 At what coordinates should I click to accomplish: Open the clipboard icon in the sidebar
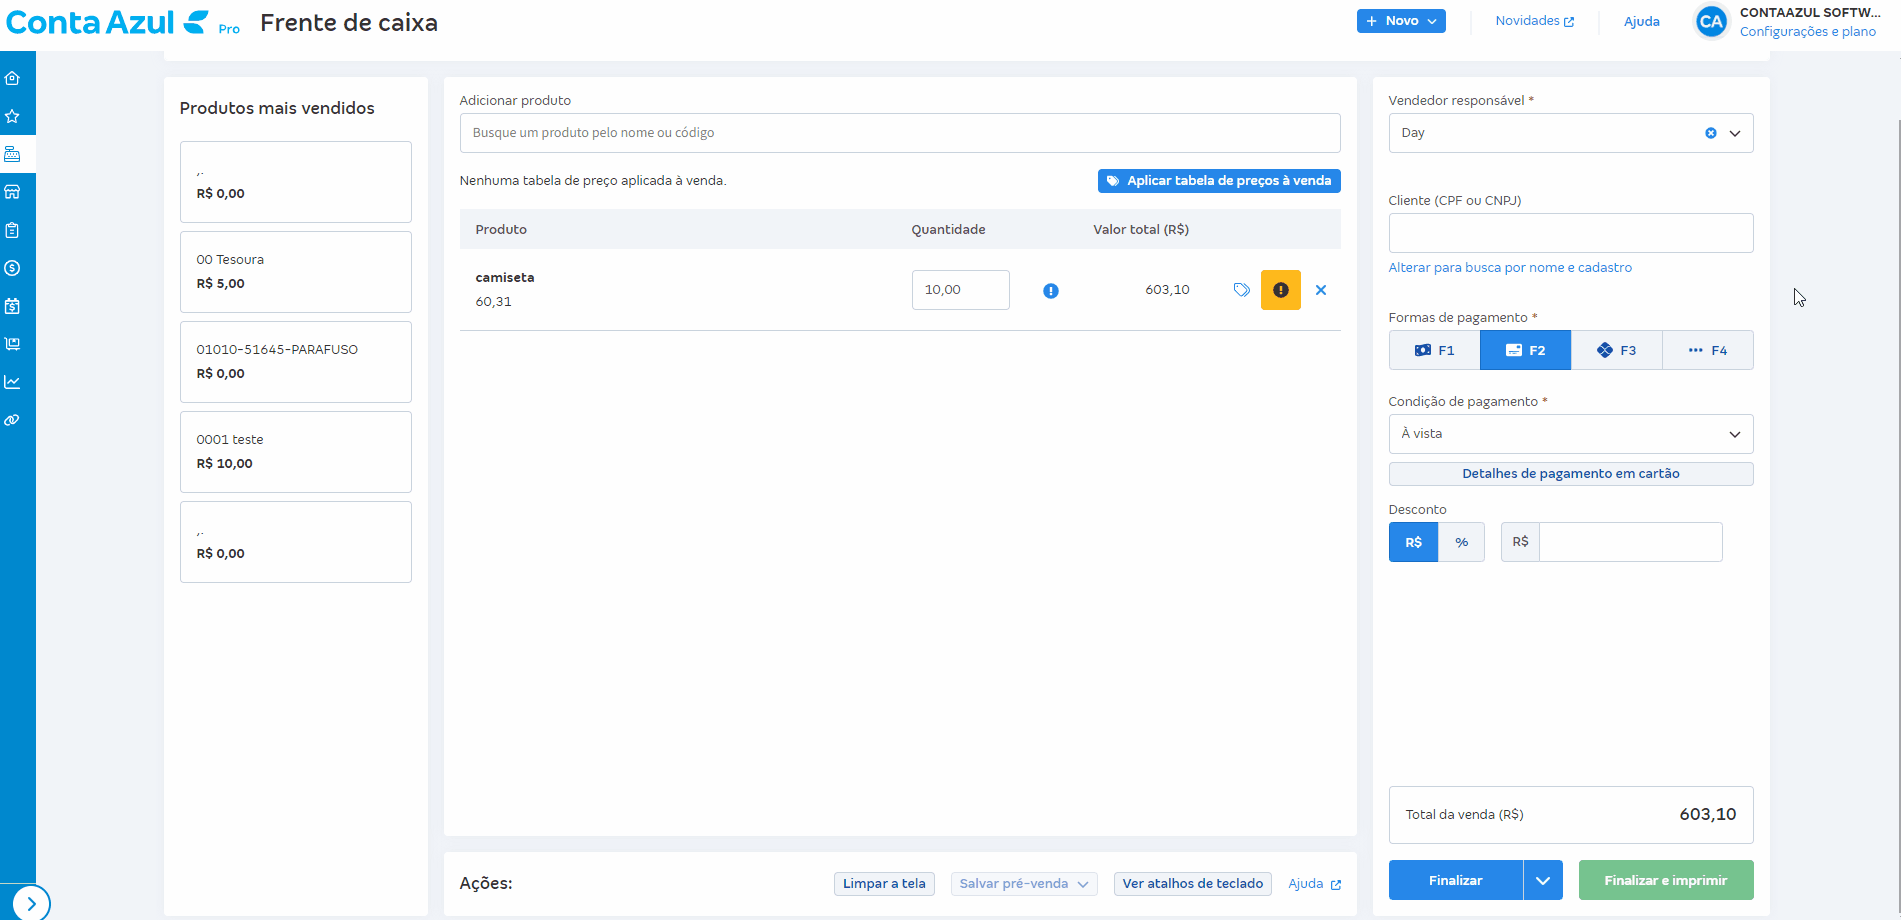pyautogui.click(x=13, y=230)
